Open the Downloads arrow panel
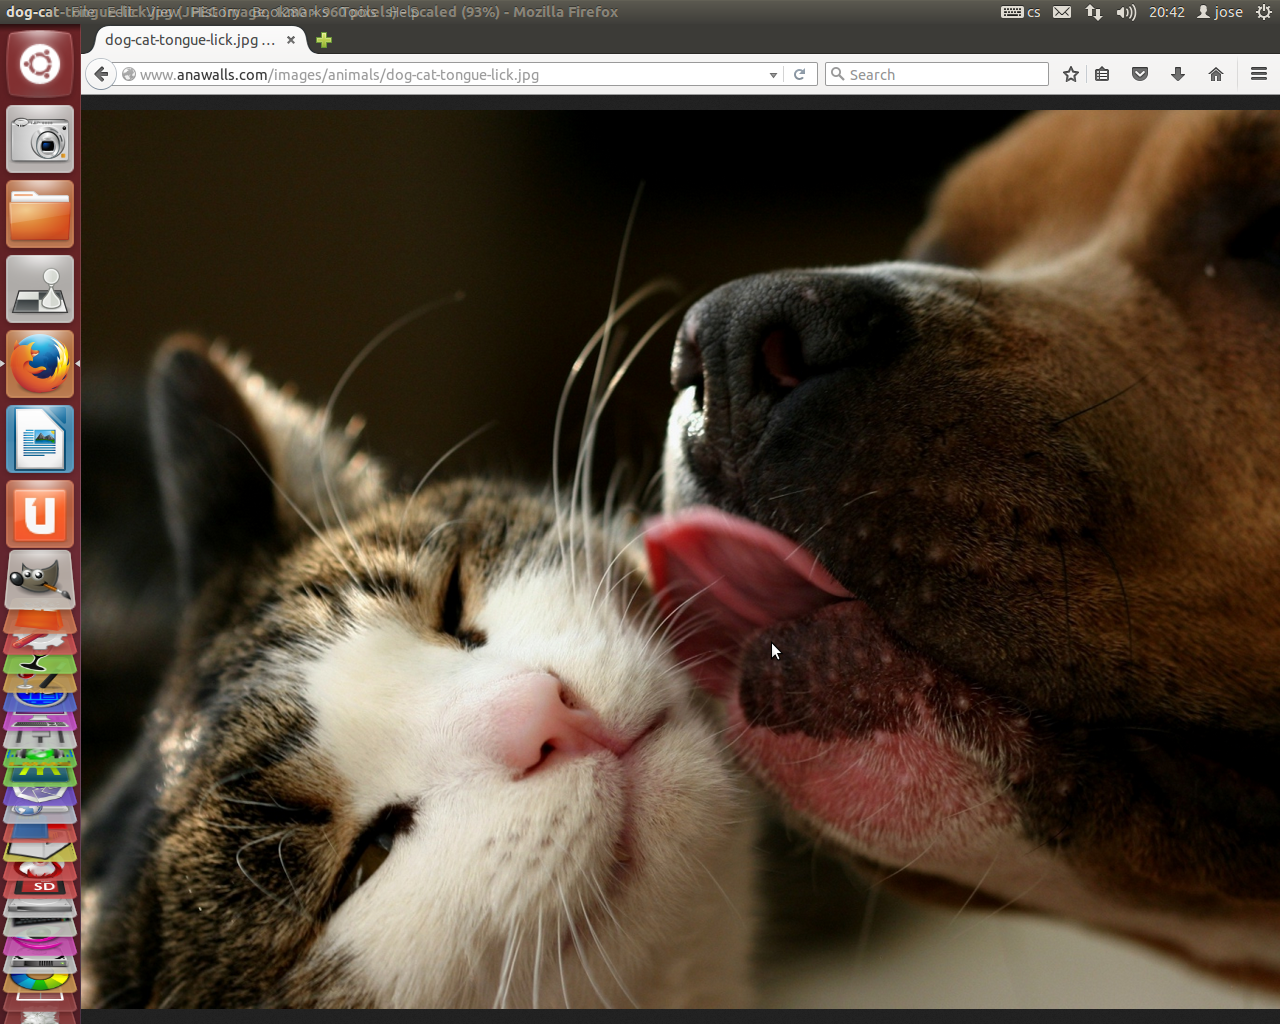This screenshot has height=1024, width=1280. tap(1178, 75)
